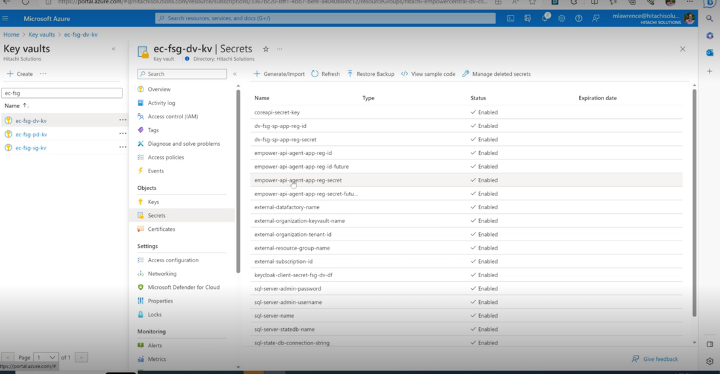The height and width of the screenshot is (374, 720).
Task: Open the feedback icon in header
Action: click(596, 18)
